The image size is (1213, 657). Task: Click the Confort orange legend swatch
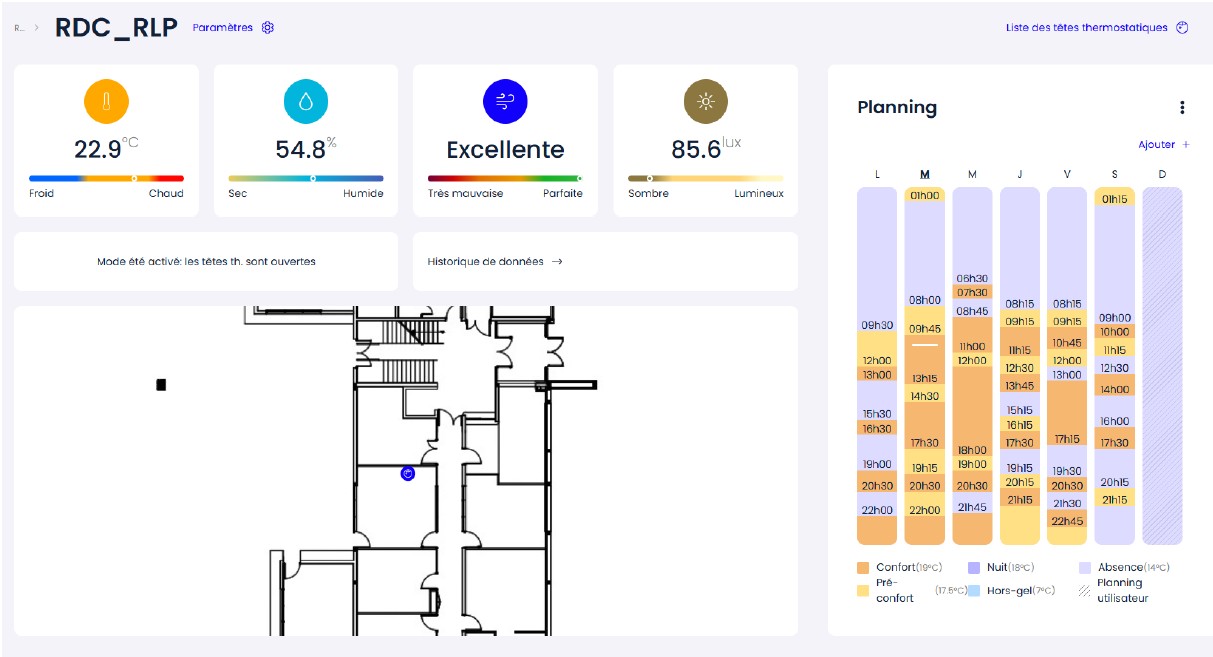(x=863, y=568)
